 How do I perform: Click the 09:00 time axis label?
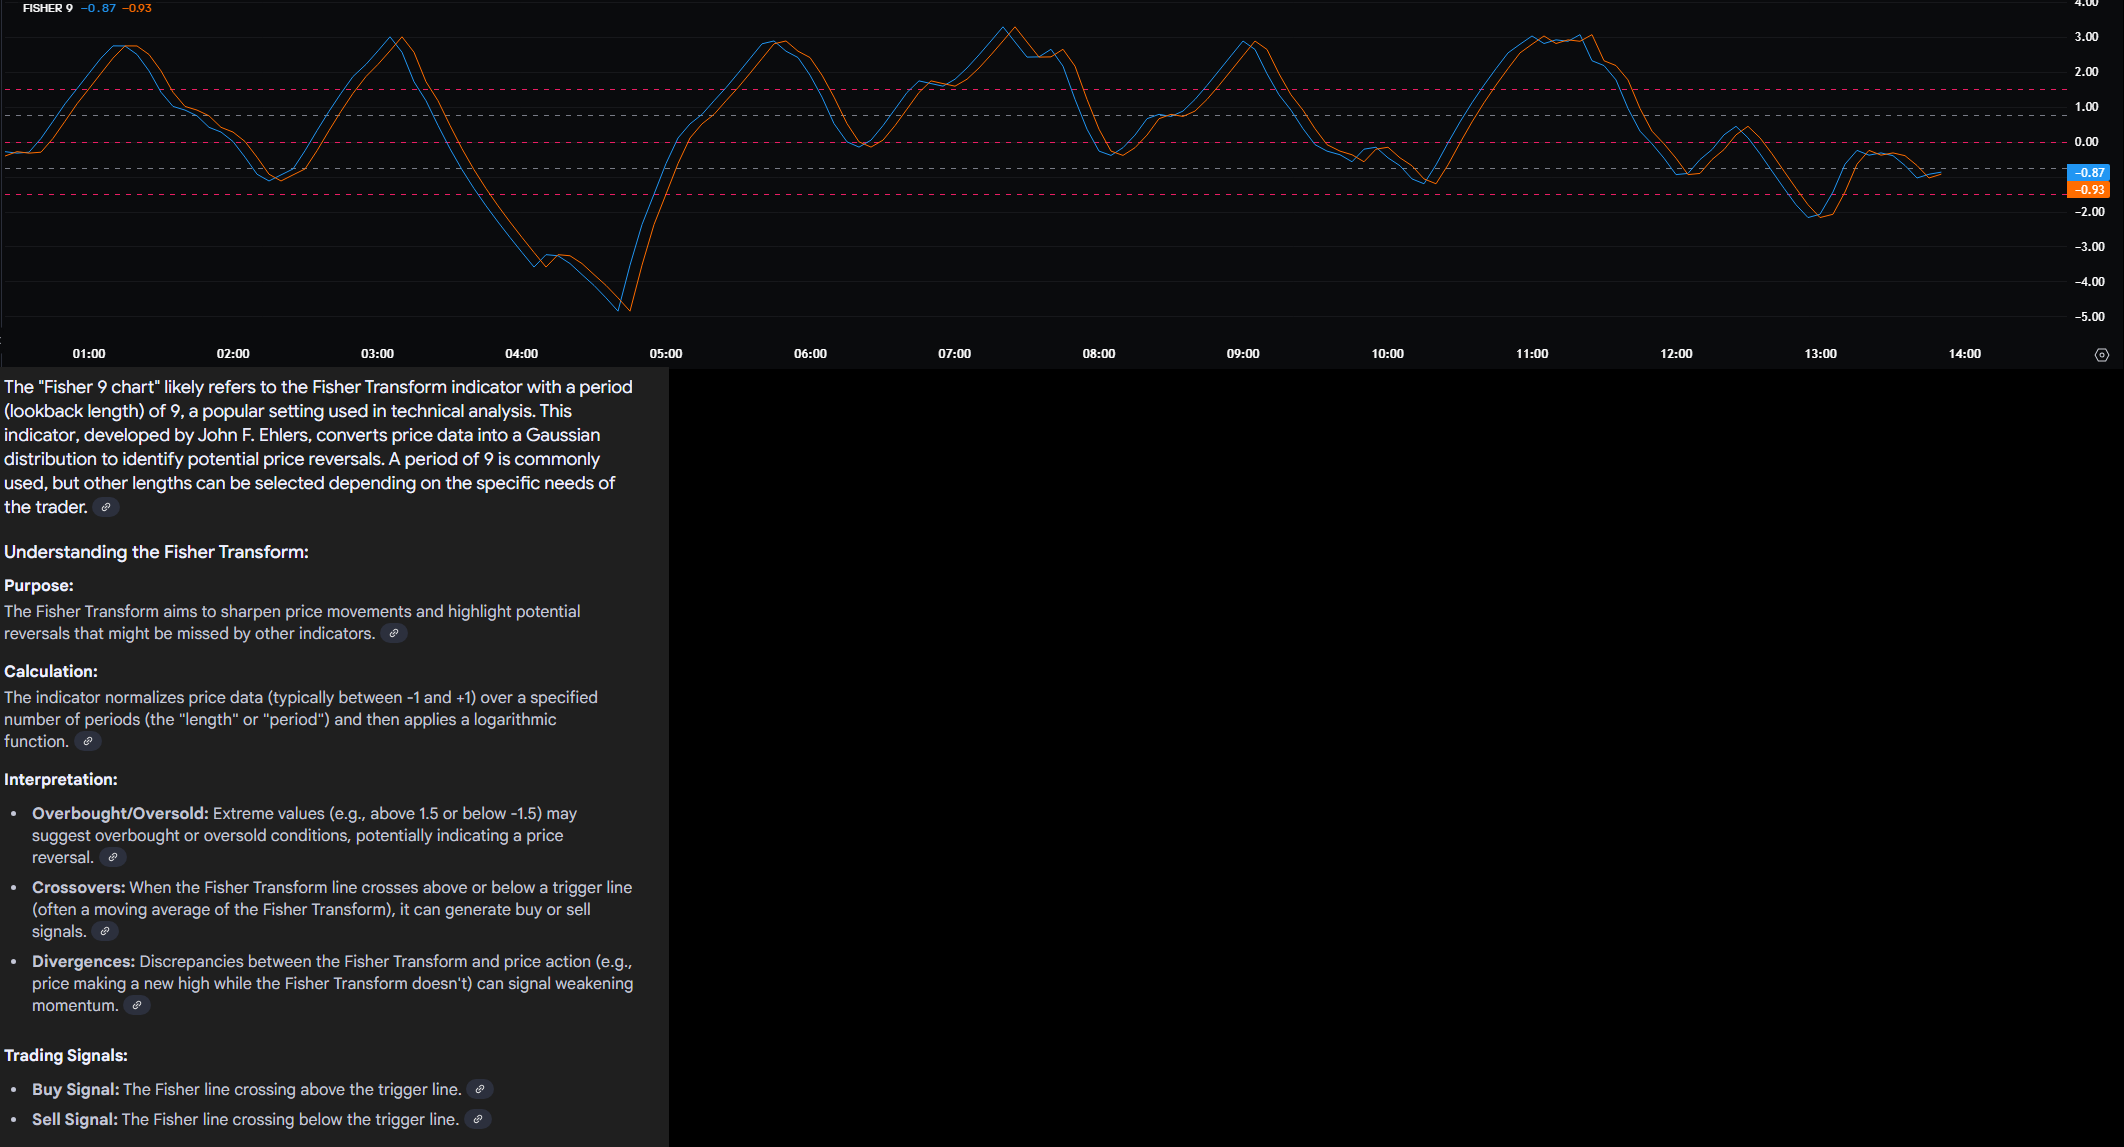click(x=1243, y=354)
